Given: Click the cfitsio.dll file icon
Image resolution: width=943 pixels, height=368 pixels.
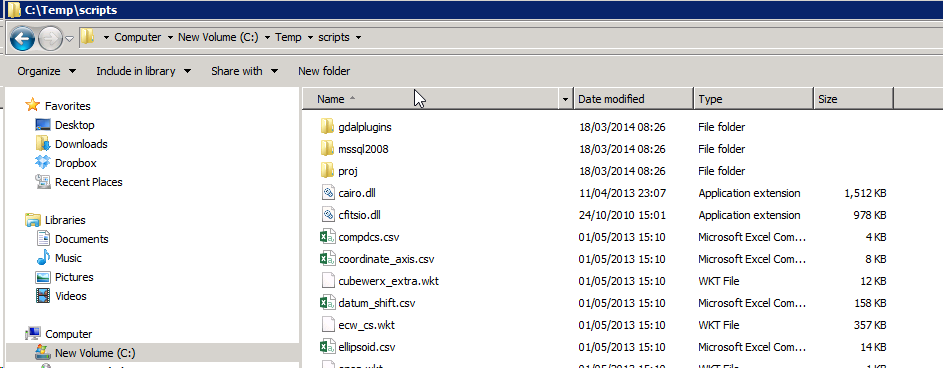Looking at the screenshot, I should pyautogui.click(x=327, y=214).
